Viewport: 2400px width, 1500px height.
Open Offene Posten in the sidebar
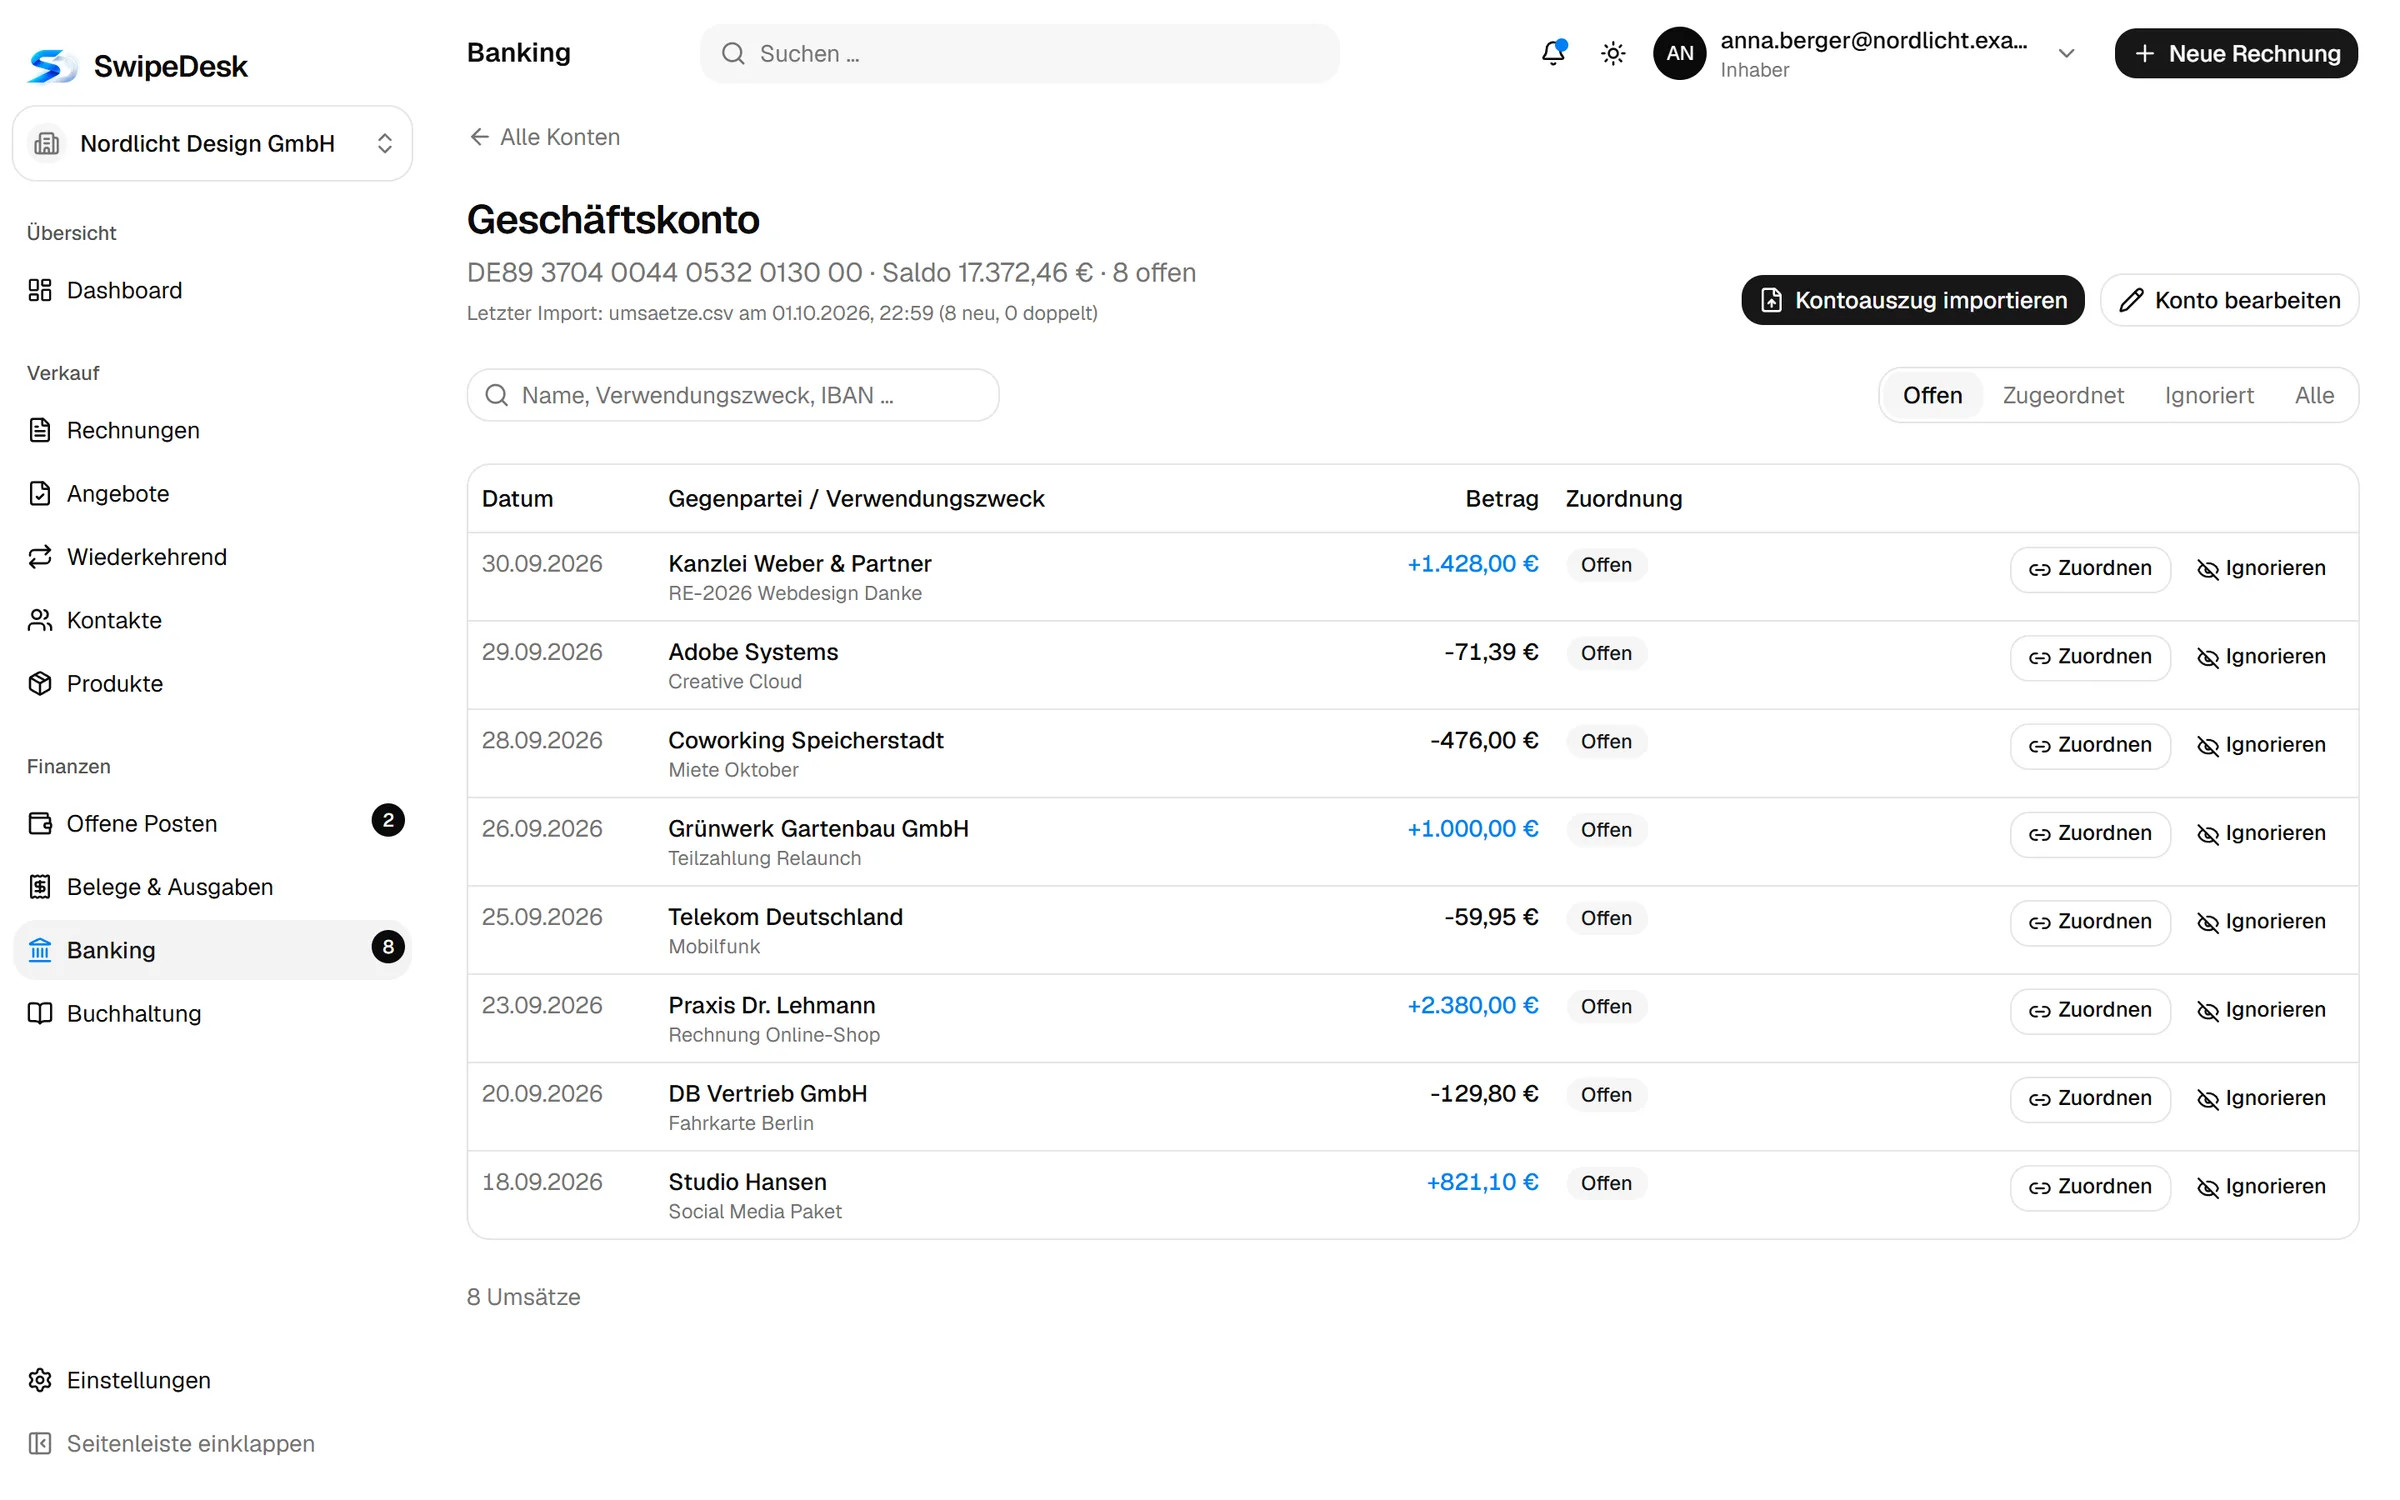coord(212,823)
